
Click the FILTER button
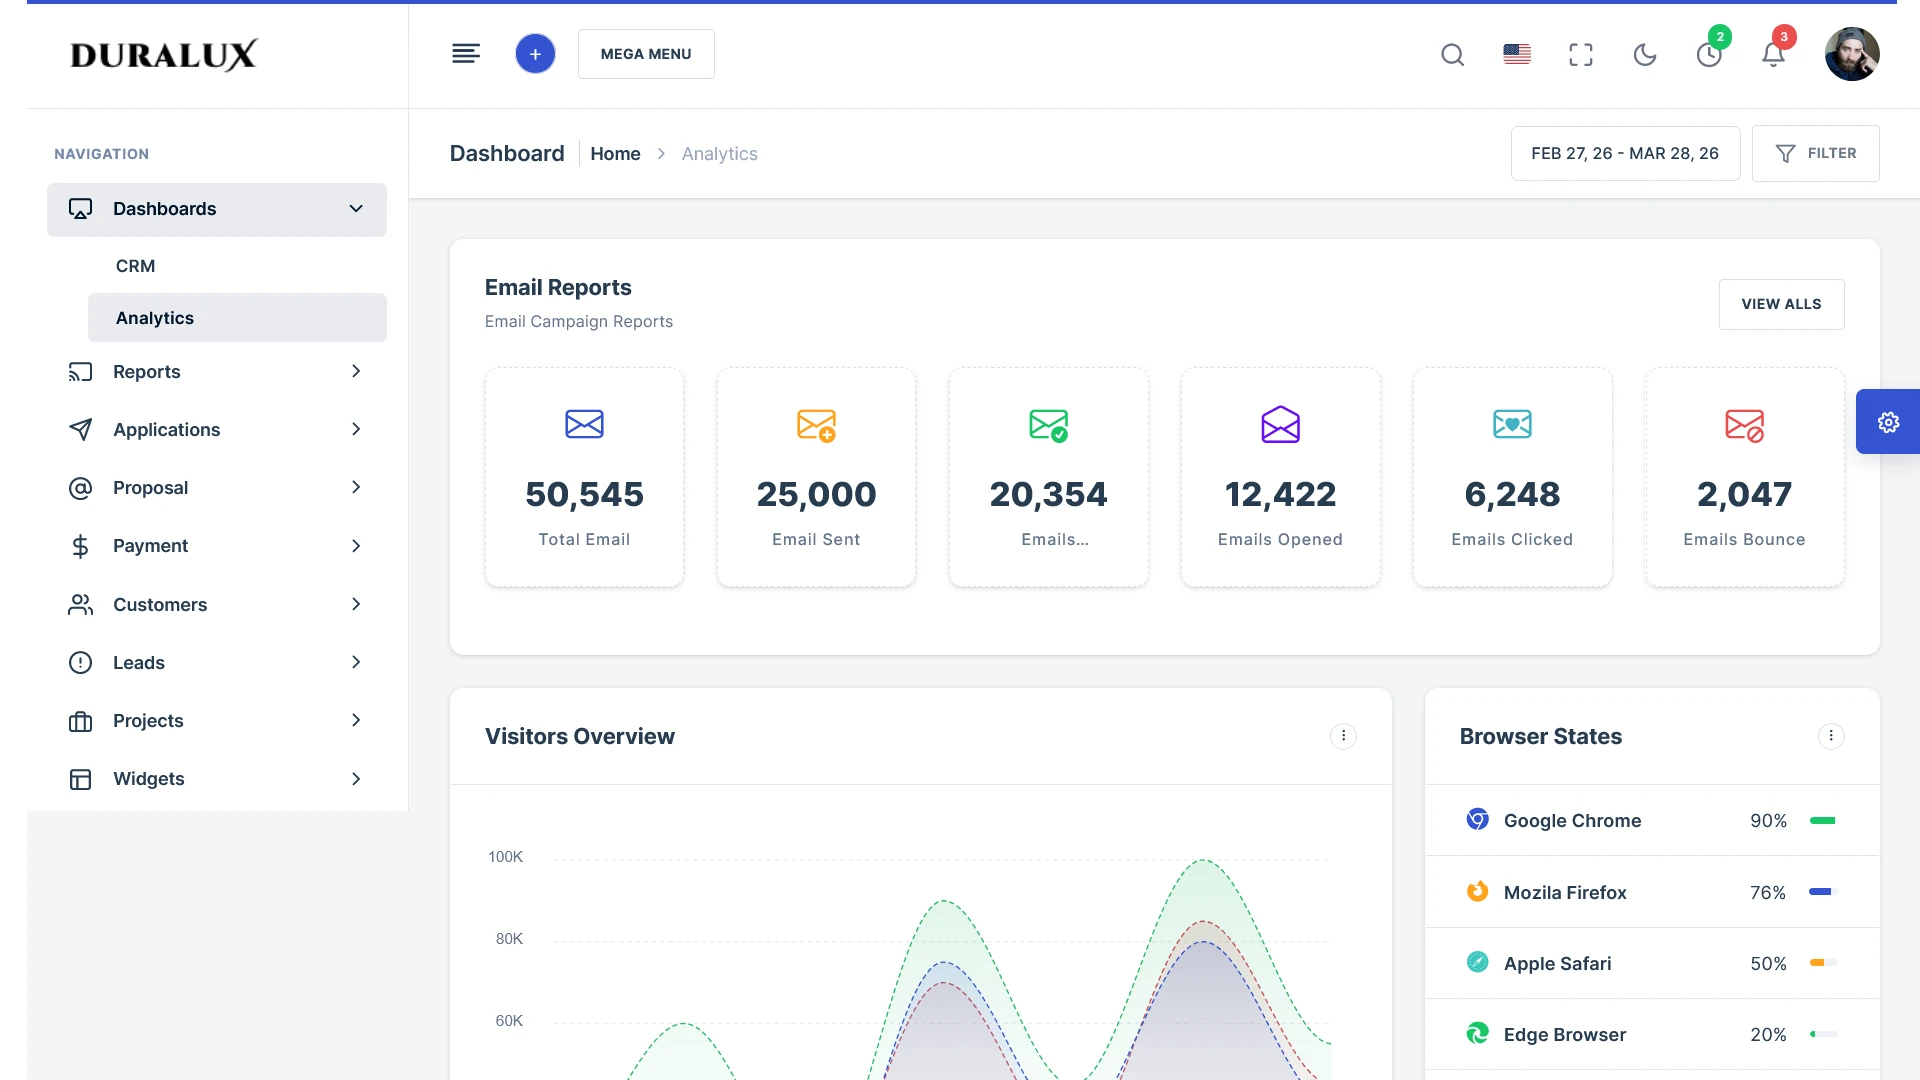(1815, 153)
